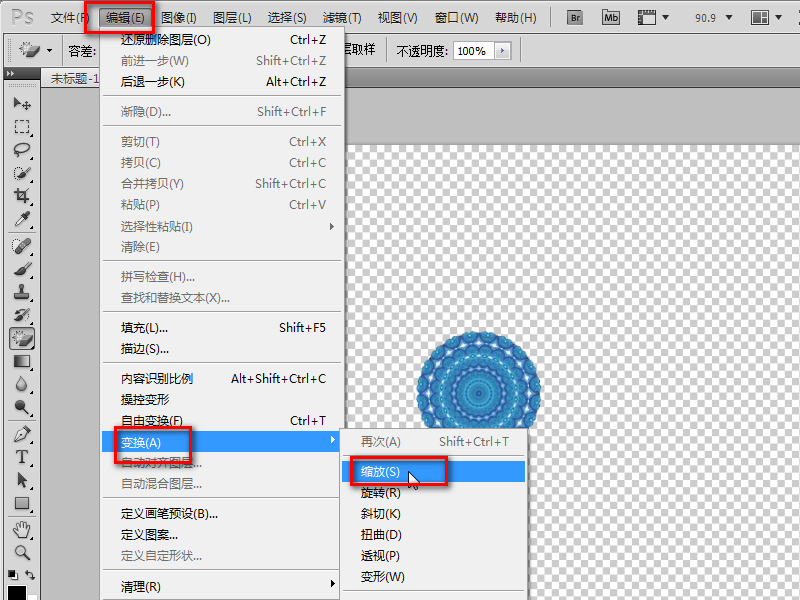Select the Clone Stamp tool

click(21, 292)
